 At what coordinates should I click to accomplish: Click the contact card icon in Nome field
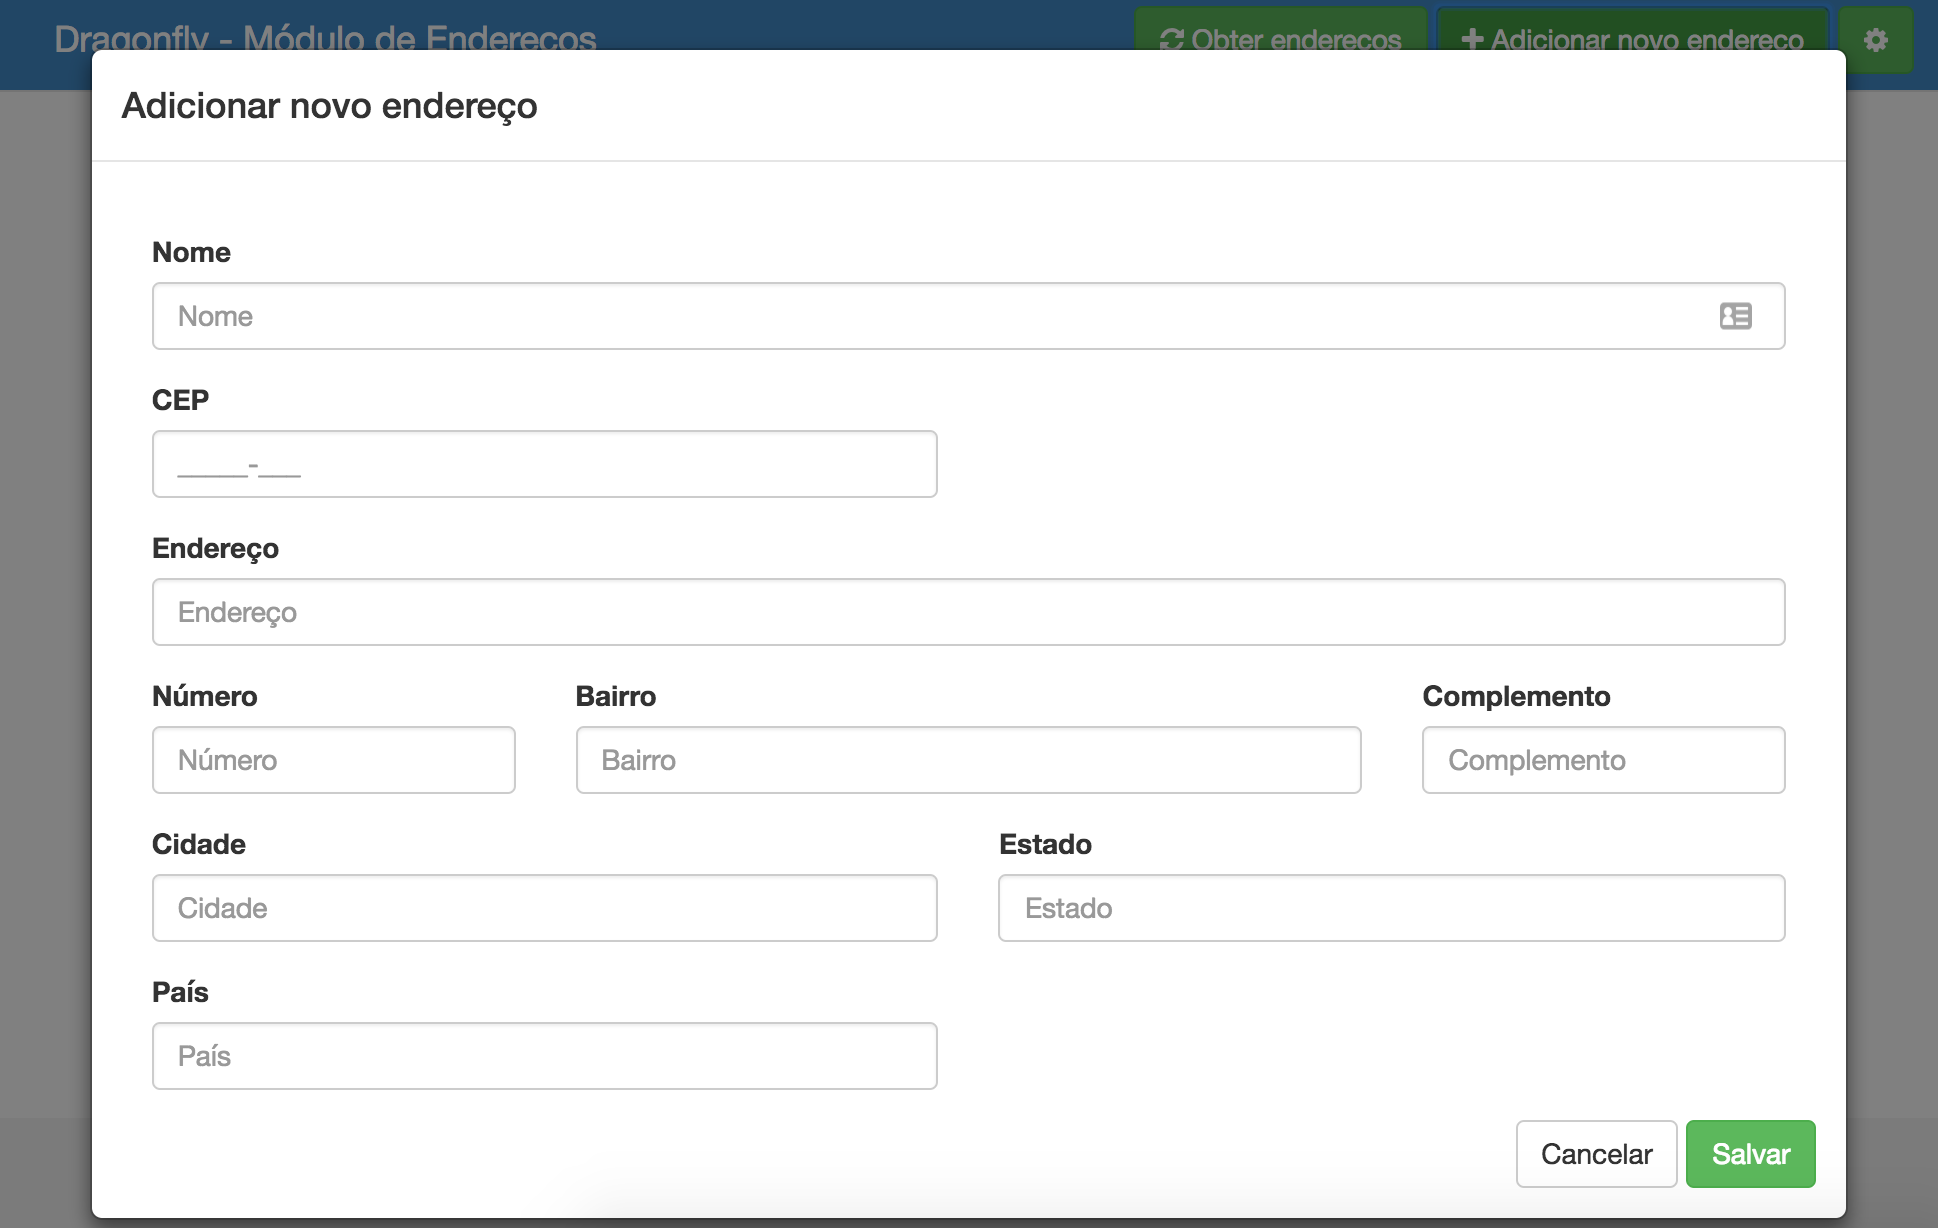tap(1735, 316)
